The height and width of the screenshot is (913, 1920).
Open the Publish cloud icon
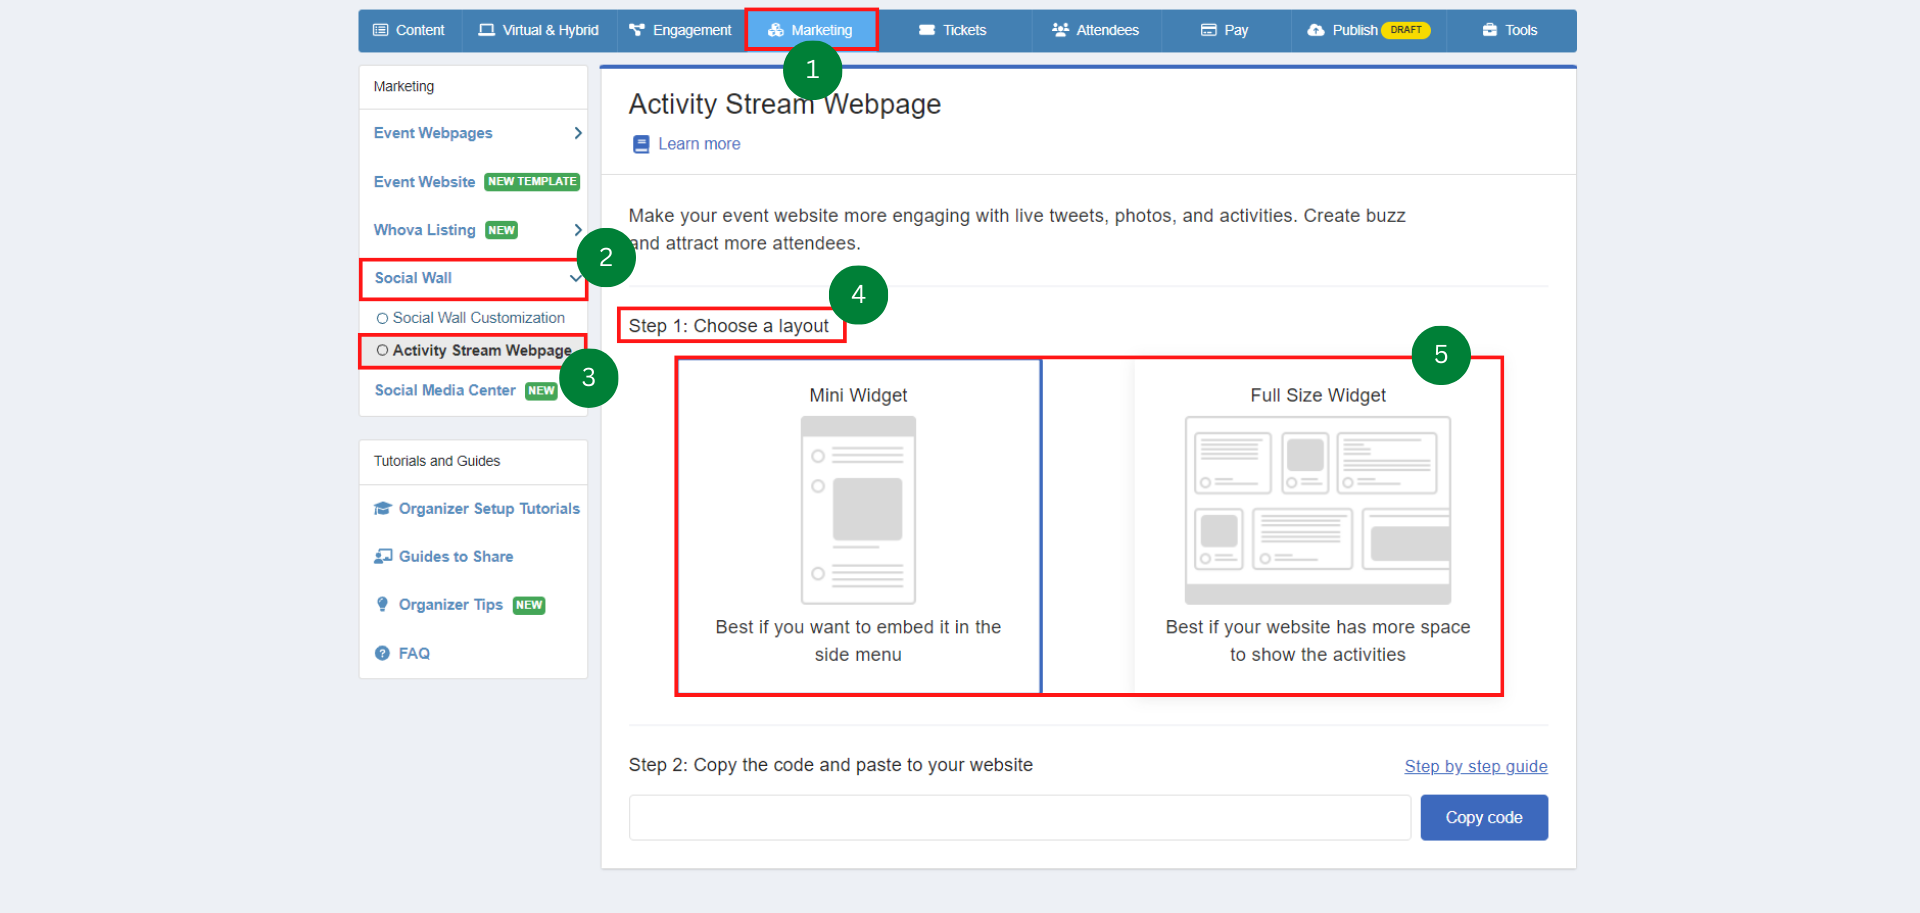(1315, 30)
